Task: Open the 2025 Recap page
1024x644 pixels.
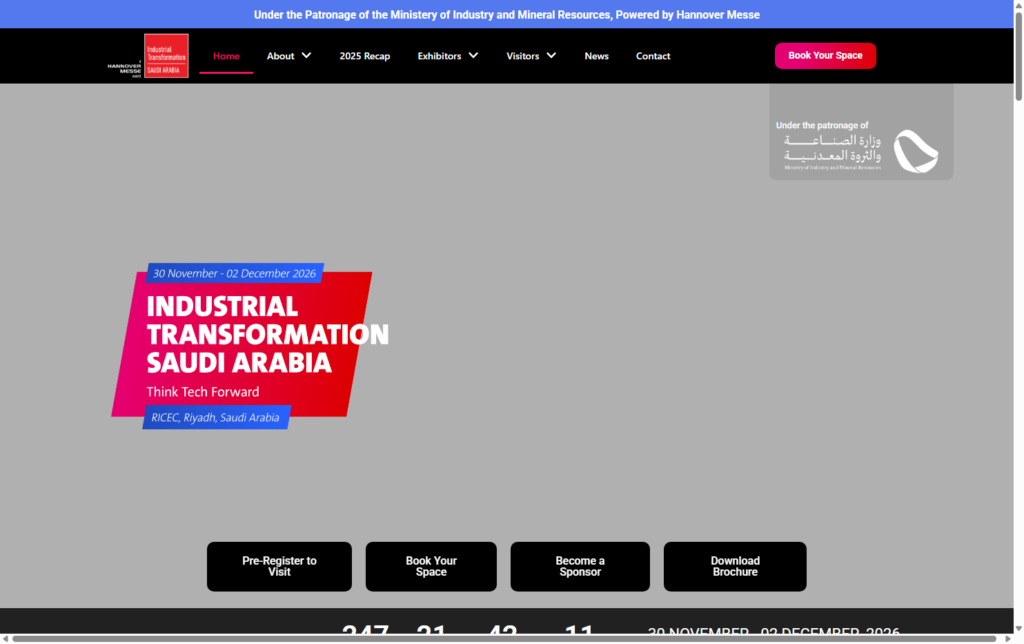Action: tap(364, 56)
